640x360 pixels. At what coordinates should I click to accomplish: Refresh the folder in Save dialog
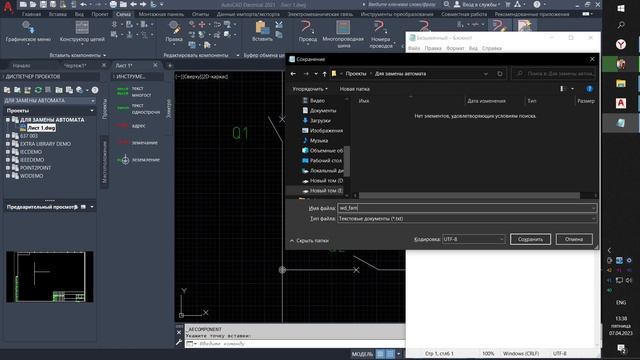pyautogui.click(x=500, y=74)
